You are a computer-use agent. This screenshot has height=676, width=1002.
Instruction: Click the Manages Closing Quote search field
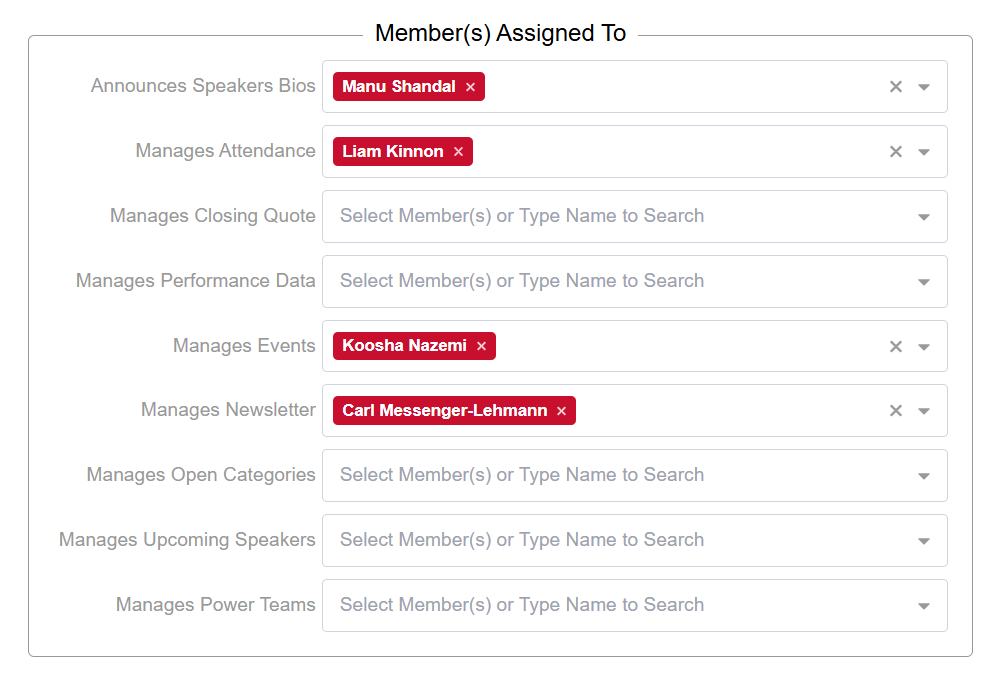[600, 216]
